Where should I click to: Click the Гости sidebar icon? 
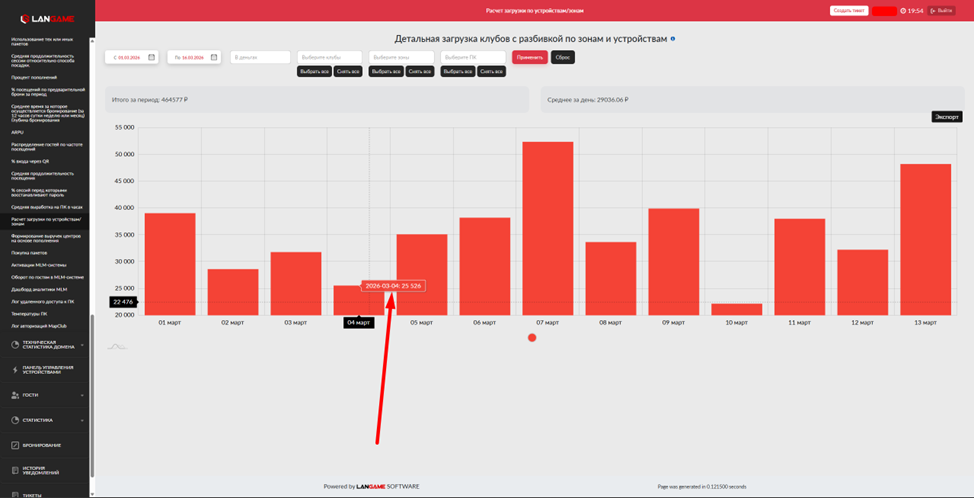[x=15, y=395]
